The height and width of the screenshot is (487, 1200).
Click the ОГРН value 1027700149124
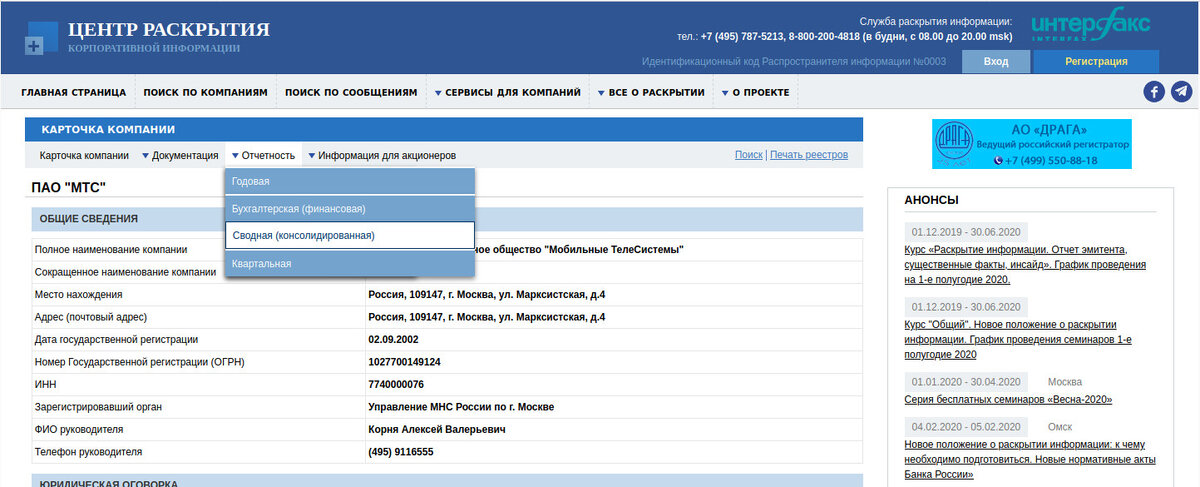coord(404,362)
